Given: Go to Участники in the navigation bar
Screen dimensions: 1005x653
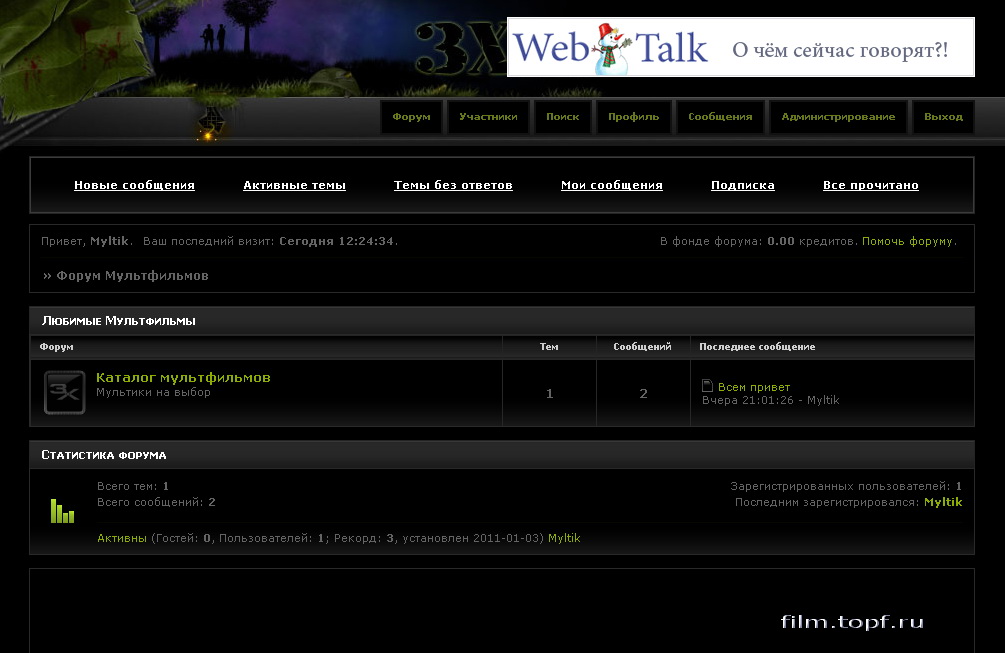Looking at the screenshot, I should point(488,117).
